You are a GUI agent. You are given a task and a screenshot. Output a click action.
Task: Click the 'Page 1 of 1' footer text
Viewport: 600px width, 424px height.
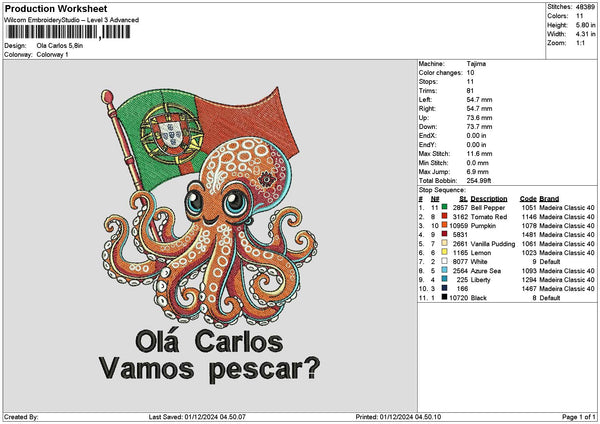(579, 417)
